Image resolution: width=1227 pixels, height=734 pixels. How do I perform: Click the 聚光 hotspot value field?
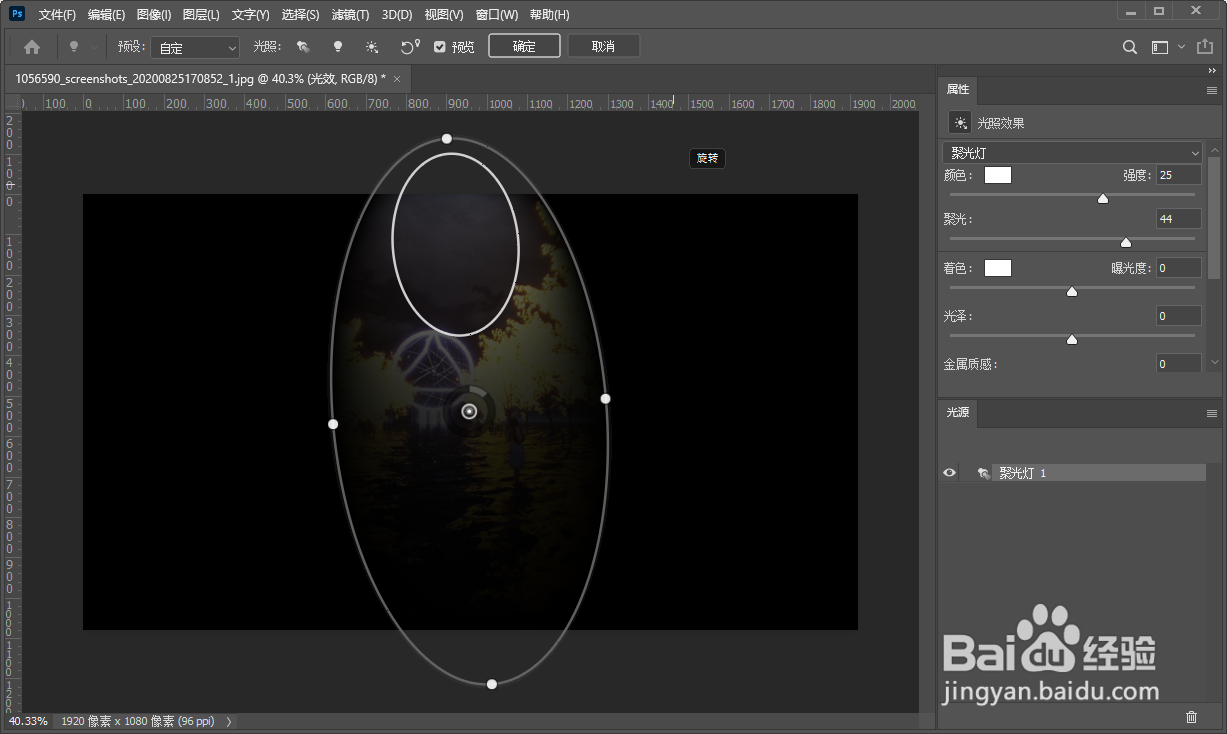pos(1178,219)
